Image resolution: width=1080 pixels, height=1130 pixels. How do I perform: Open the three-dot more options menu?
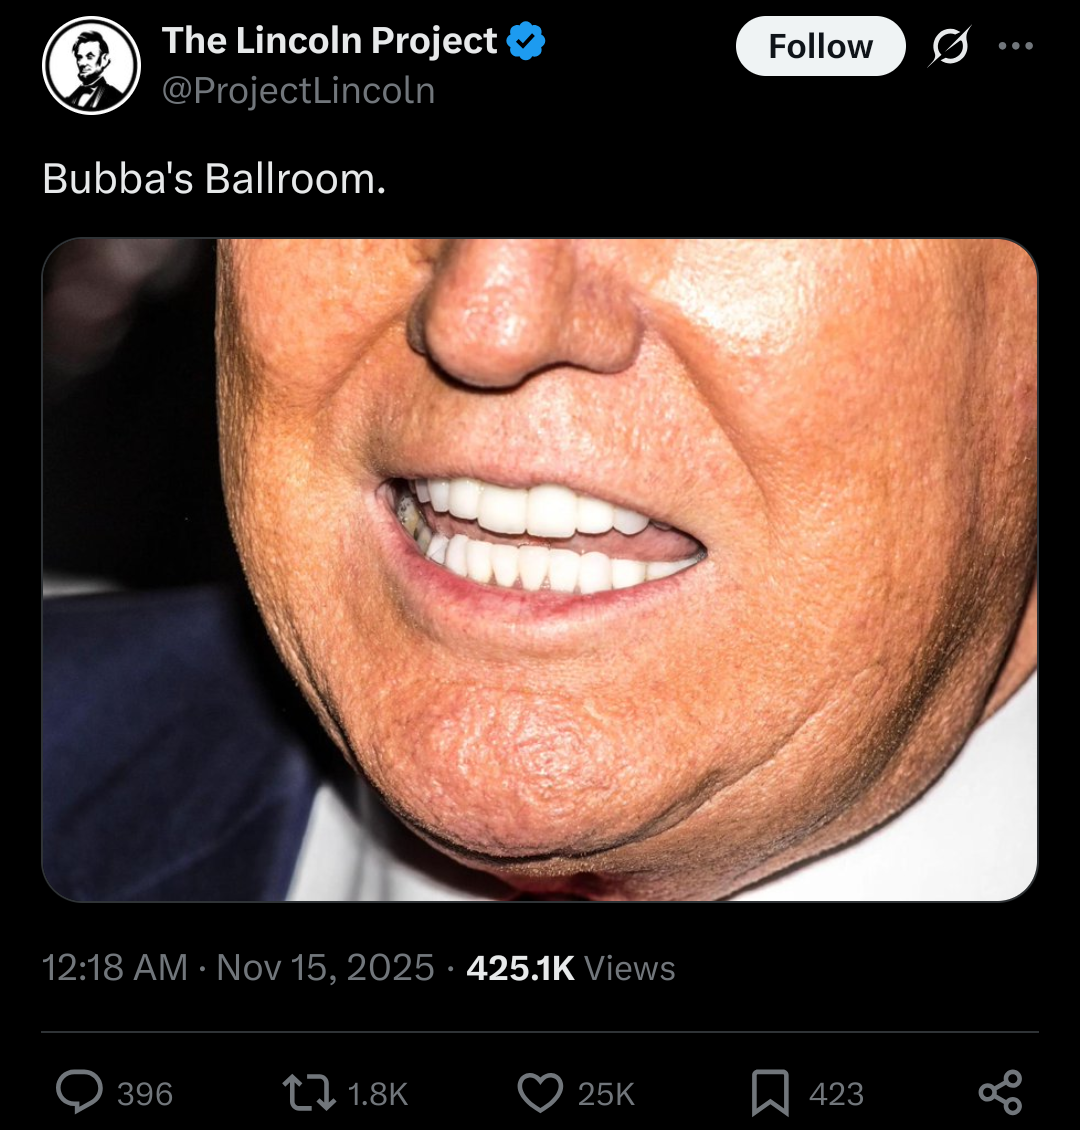pyautogui.click(x=1016, y=47)
